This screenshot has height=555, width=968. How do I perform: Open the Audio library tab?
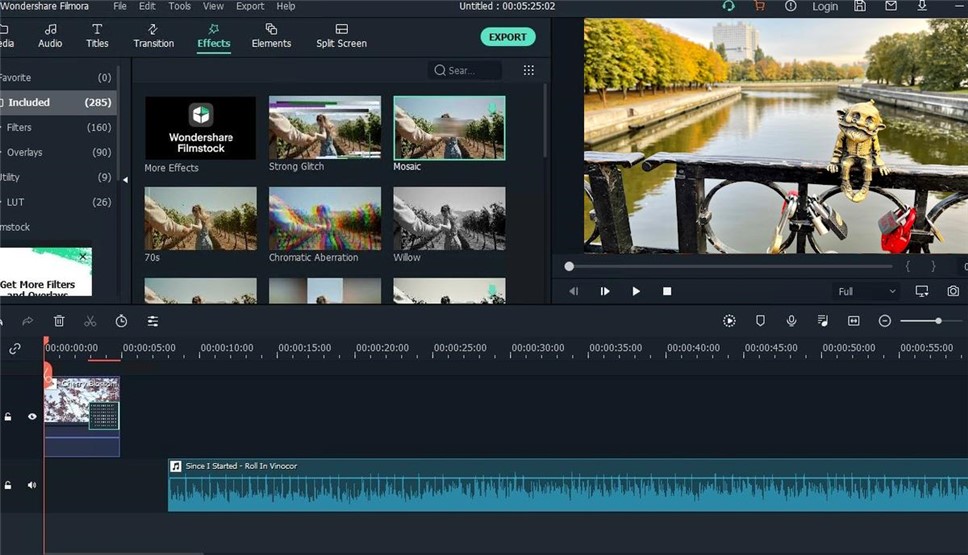(50, 36)
